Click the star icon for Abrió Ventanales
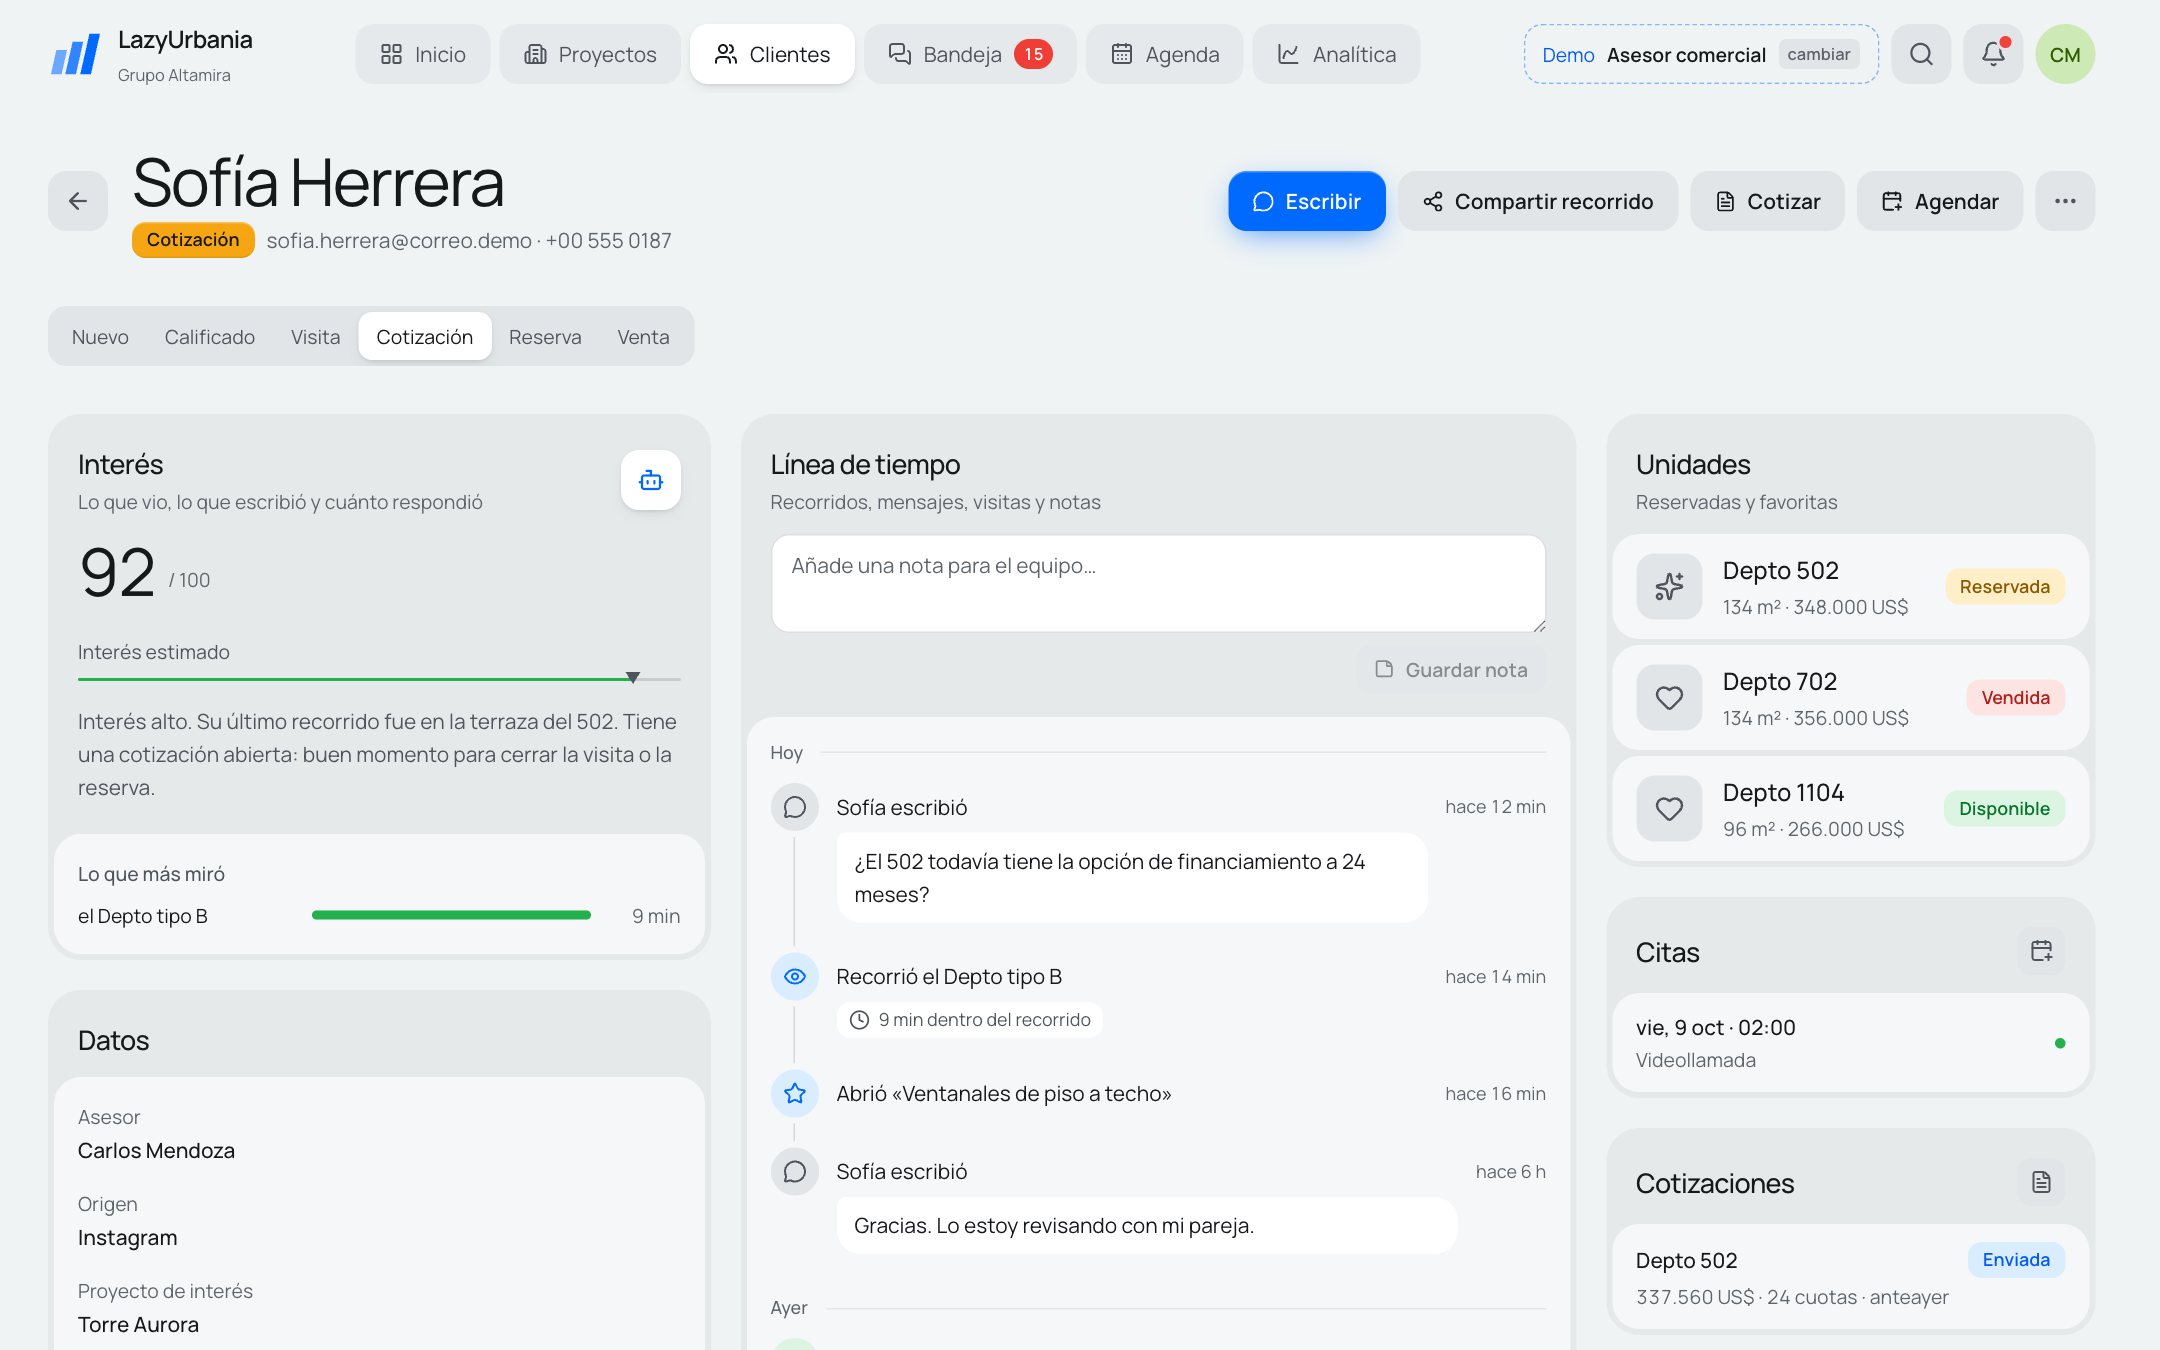The image size is (2160, 1350). (x=795, y=1093)
